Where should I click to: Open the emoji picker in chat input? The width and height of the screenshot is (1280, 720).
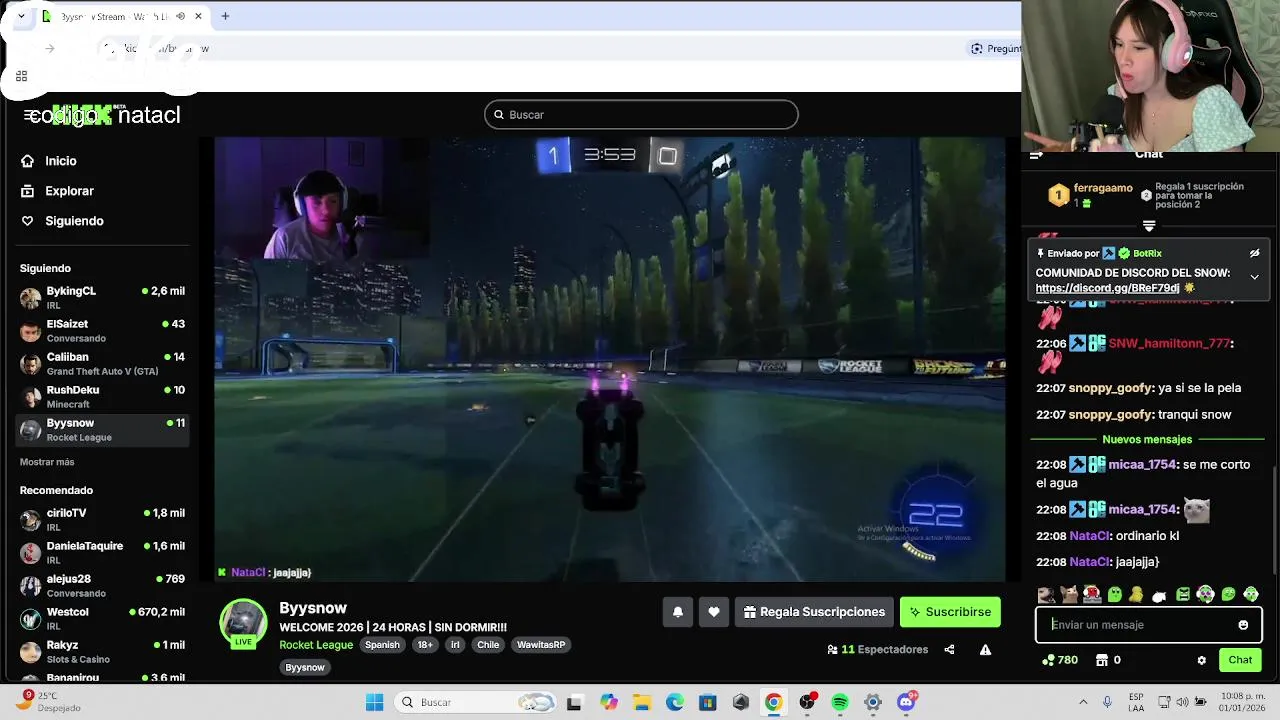[1243, 625]
